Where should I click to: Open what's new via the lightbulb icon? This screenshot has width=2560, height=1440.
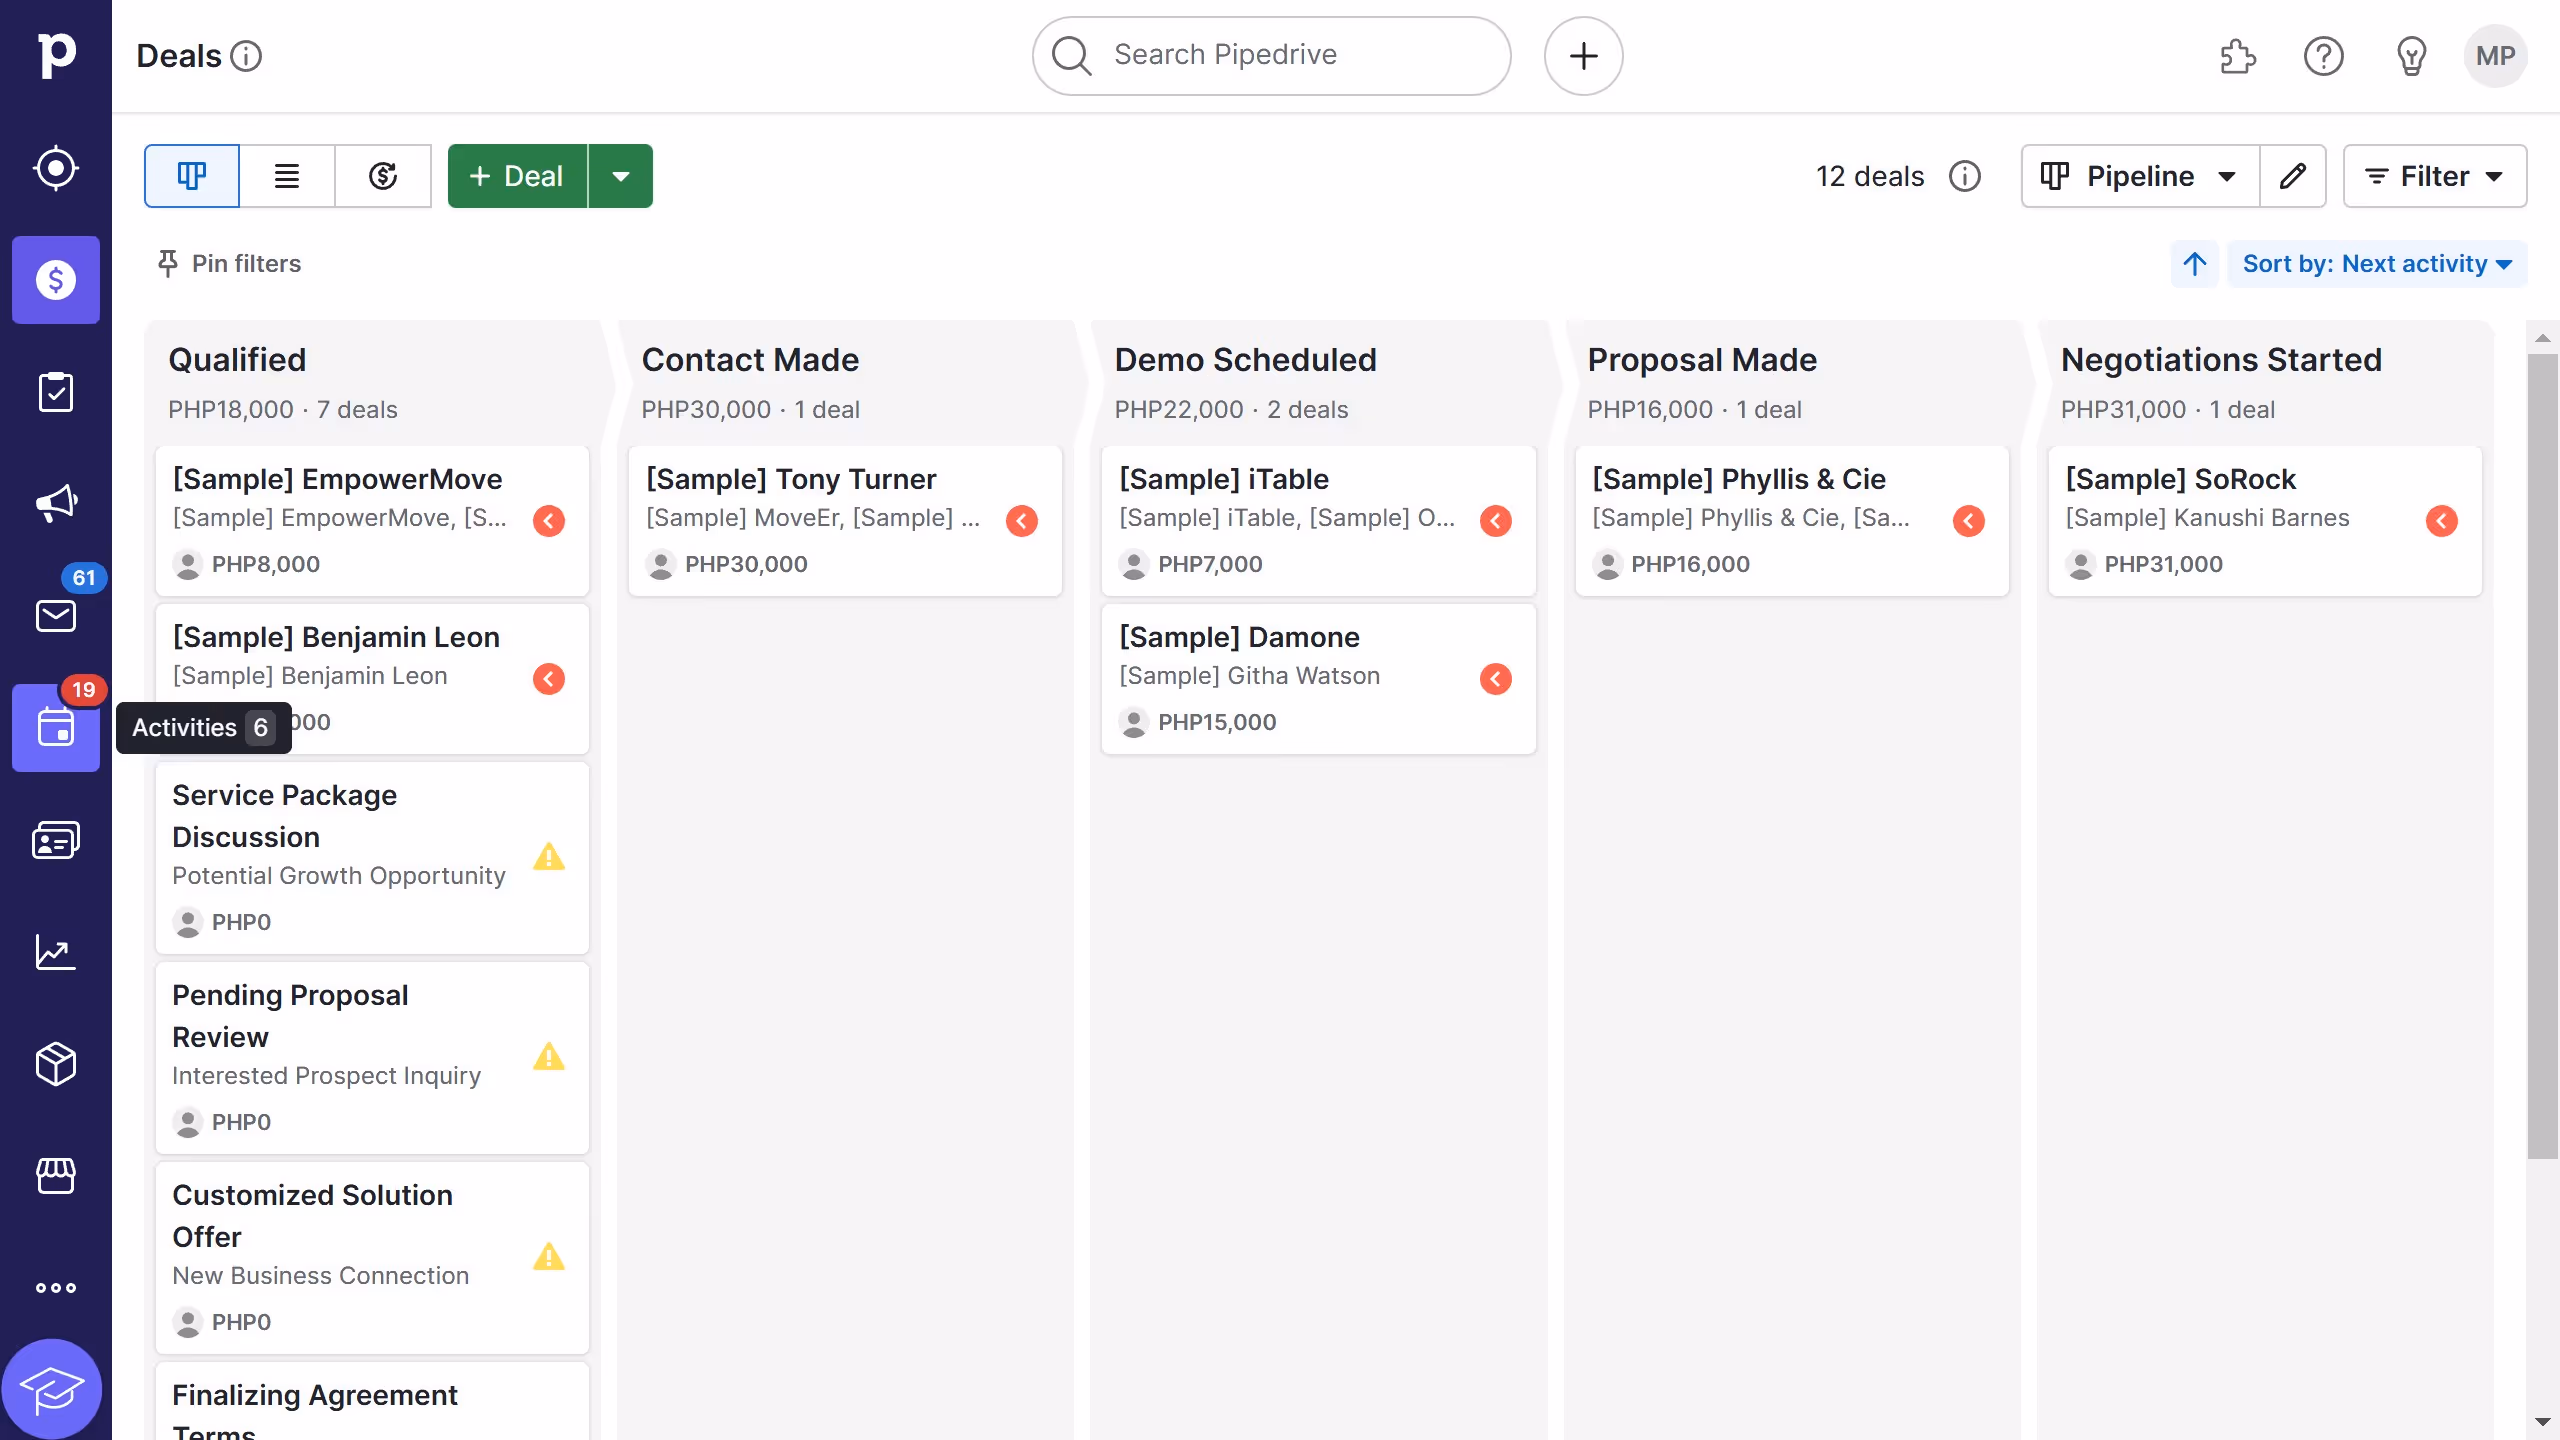coord(2410,56)
